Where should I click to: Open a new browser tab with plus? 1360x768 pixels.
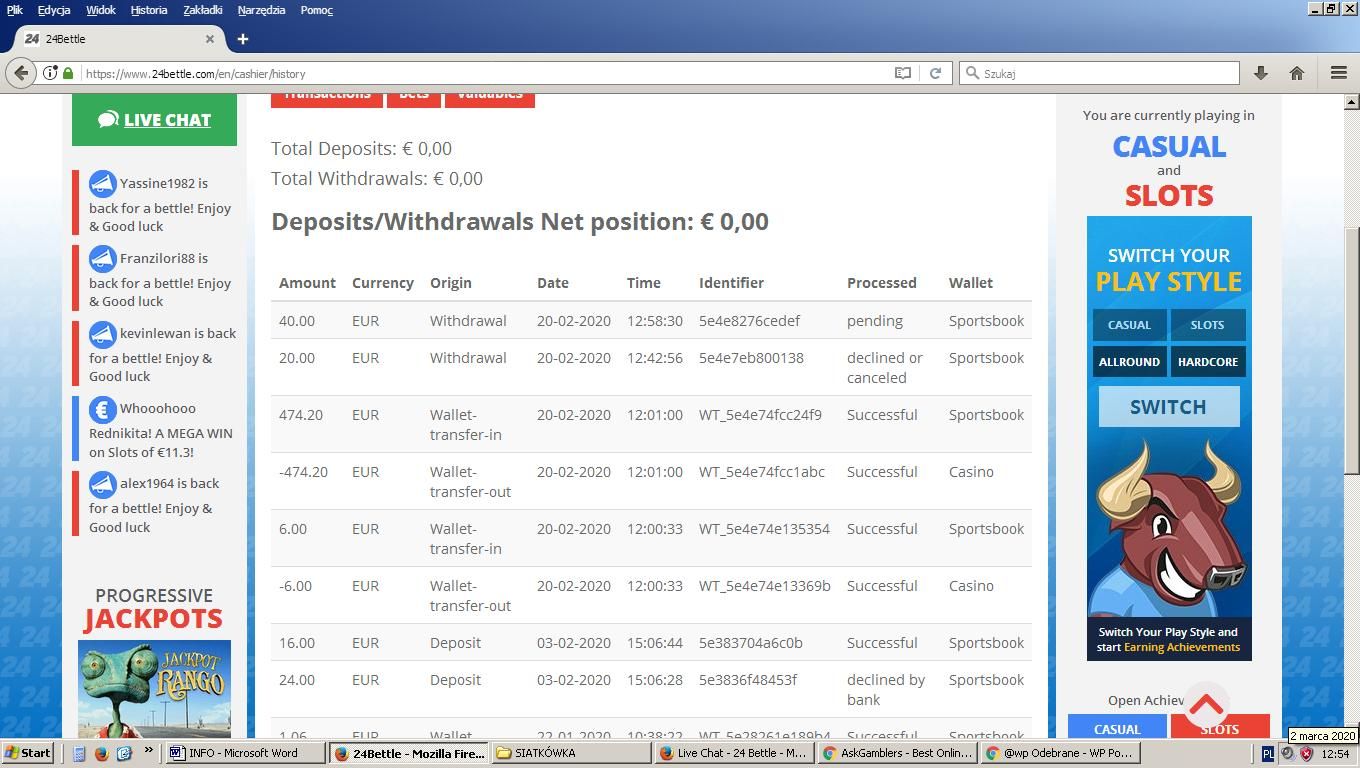point(242,39)
